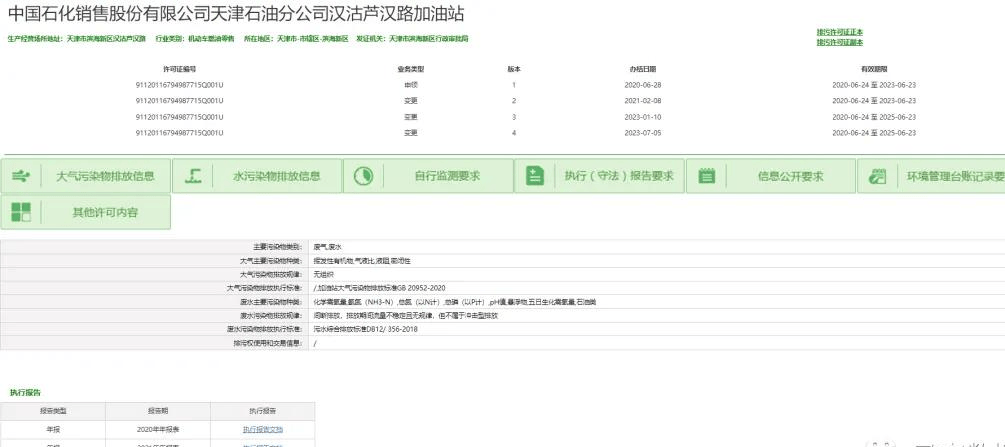Click the 版本 column header

[514, 69]
